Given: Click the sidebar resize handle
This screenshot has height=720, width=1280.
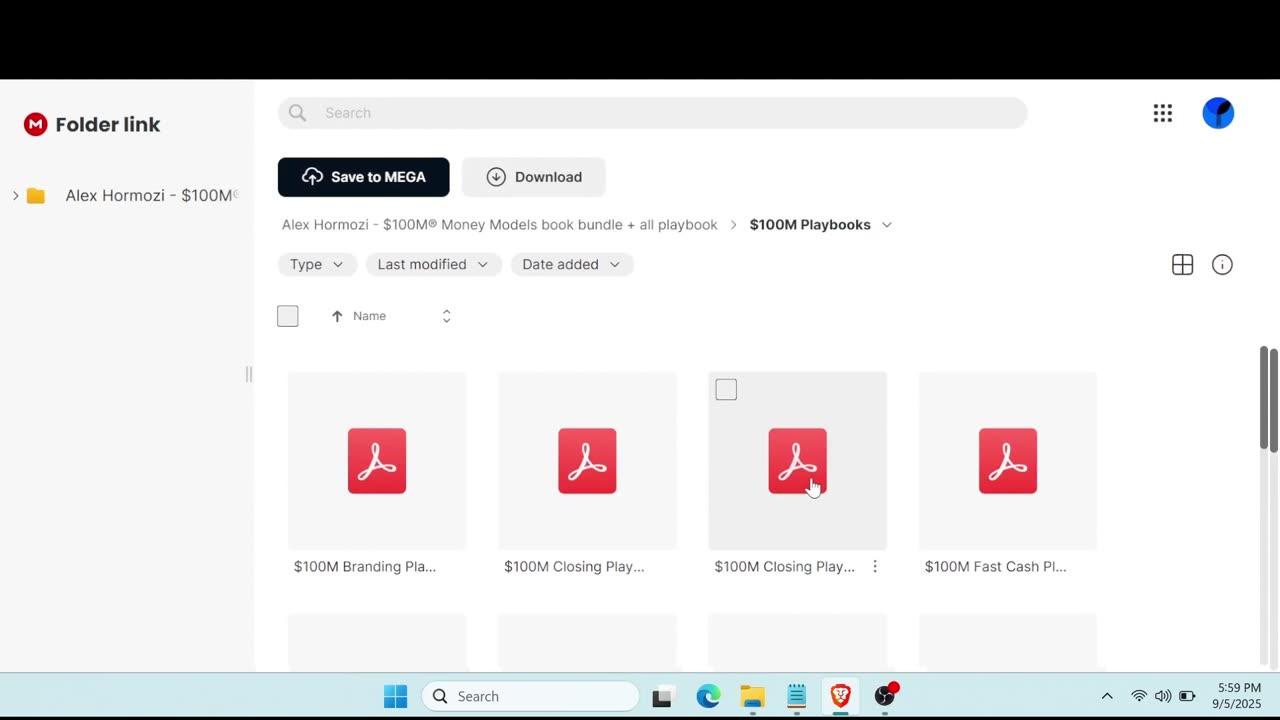Looking at the screenshot, I should coord(249,374).
